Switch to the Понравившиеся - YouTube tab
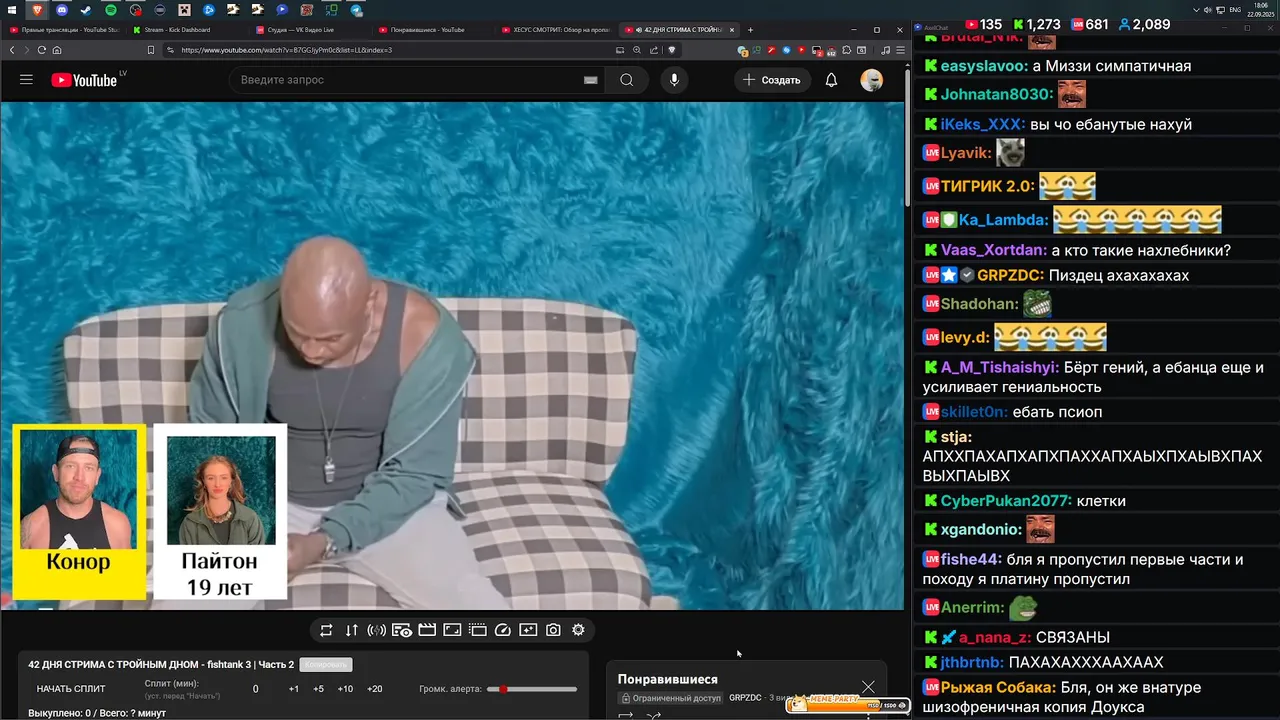Image resolution: width=1280 pixels, height=720 pixels. pyautogui.click(x=430, y=30)
